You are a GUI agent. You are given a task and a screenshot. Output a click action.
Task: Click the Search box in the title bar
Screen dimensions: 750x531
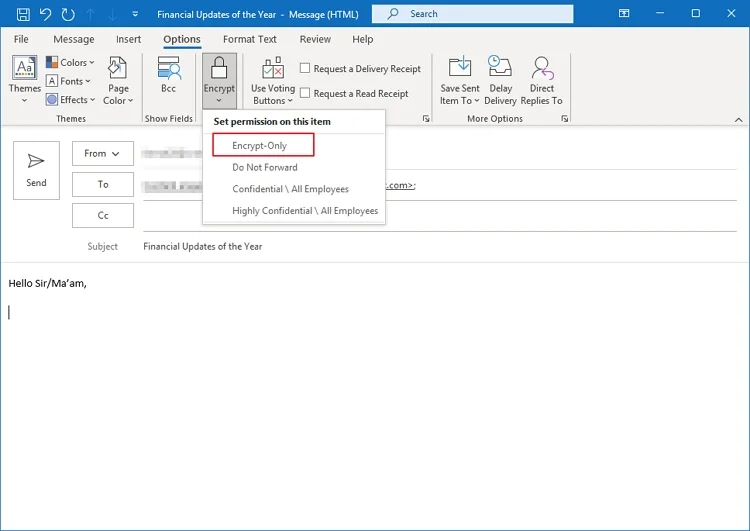473,14
